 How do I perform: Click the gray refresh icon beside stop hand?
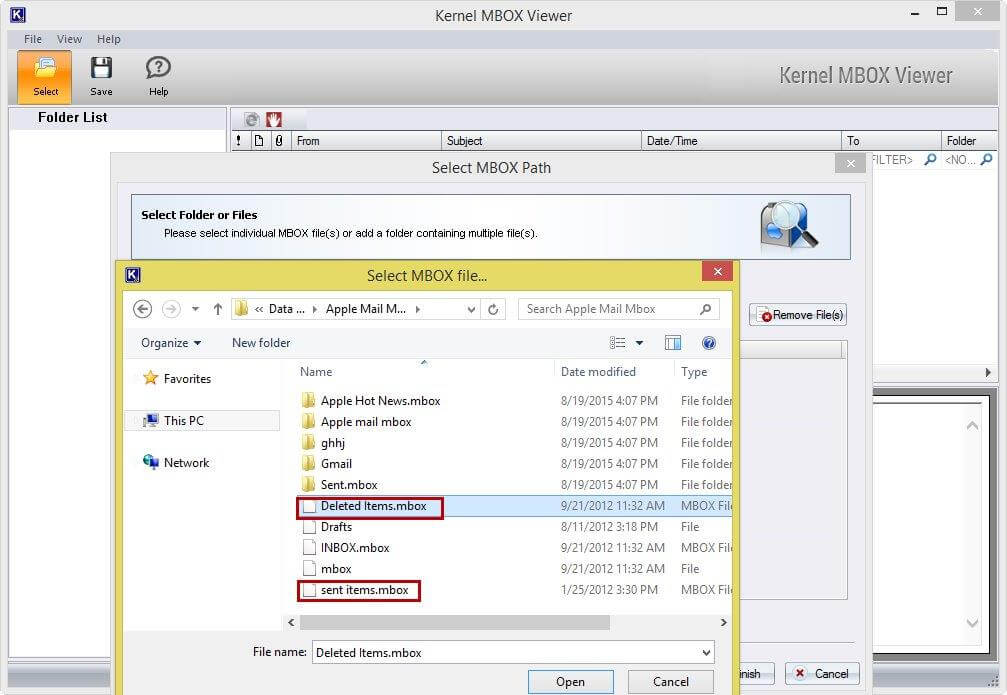(252, 119)
